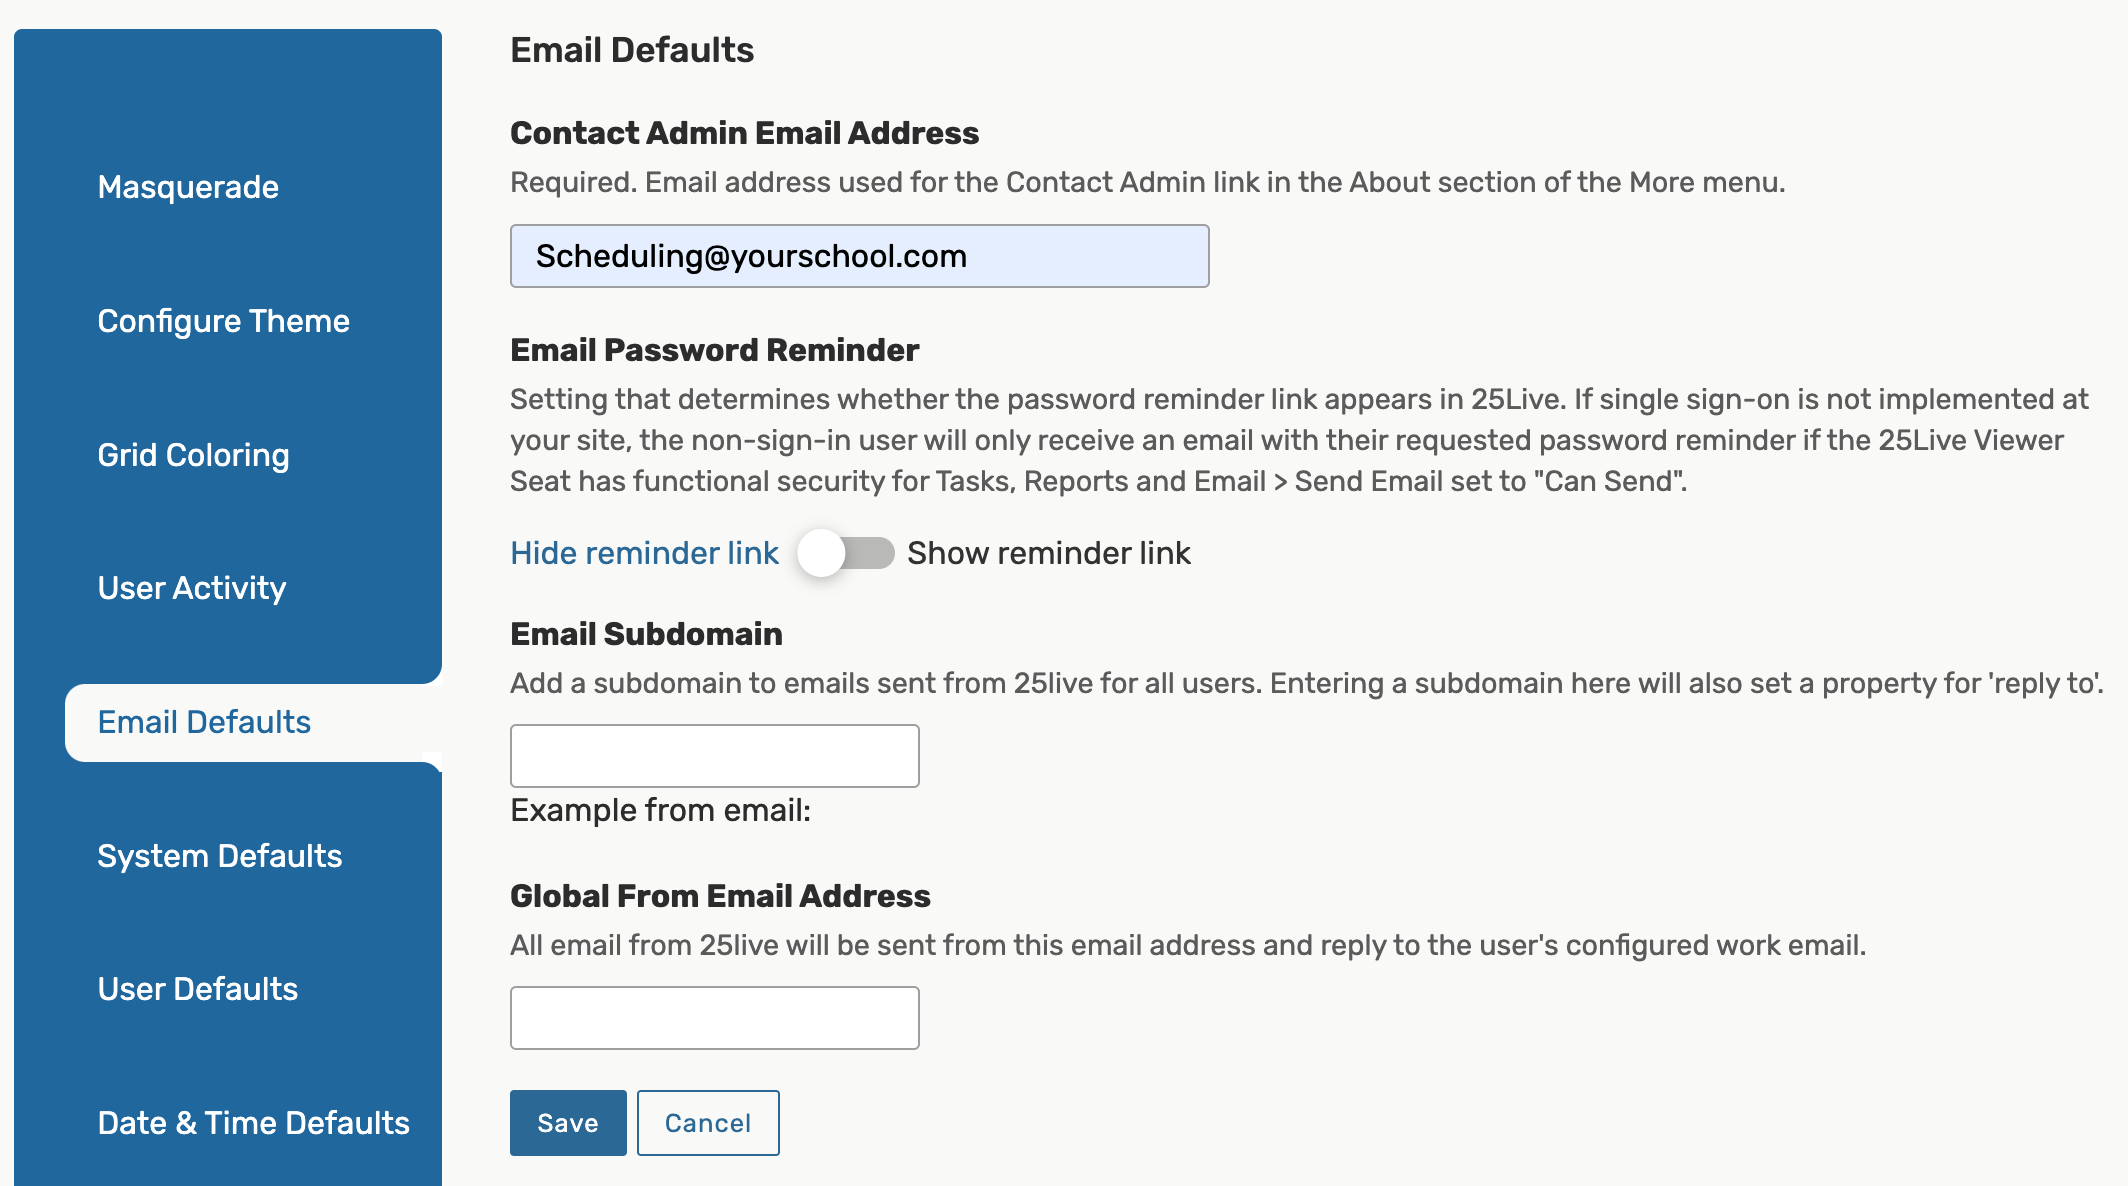
Task: Open the Masquerade settings page
Action: [188, 187]
